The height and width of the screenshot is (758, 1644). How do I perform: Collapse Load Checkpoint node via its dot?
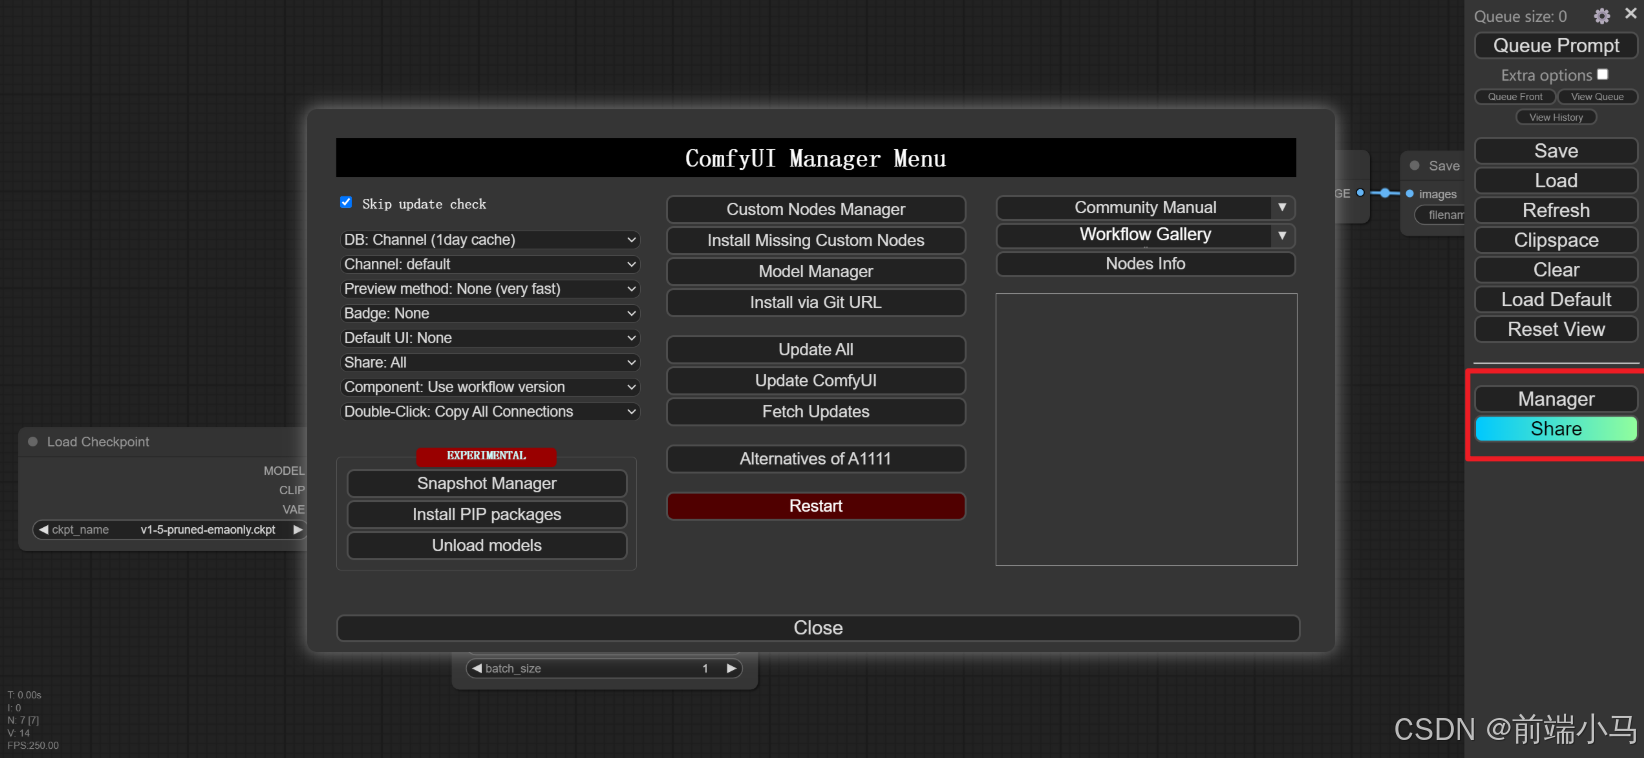[33, 442]
